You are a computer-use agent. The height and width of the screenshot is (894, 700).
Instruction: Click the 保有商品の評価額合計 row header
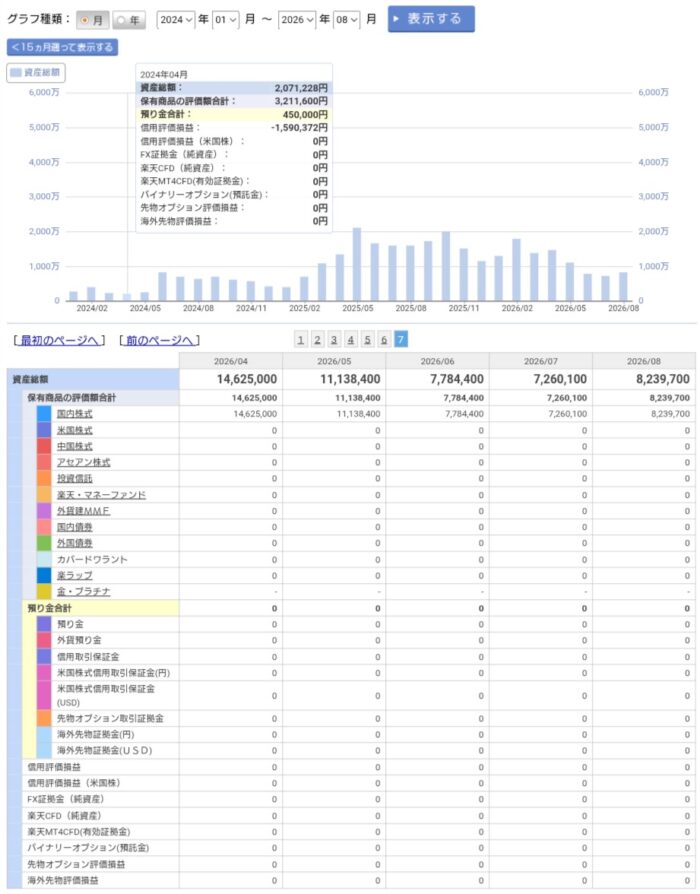[100, 398]
